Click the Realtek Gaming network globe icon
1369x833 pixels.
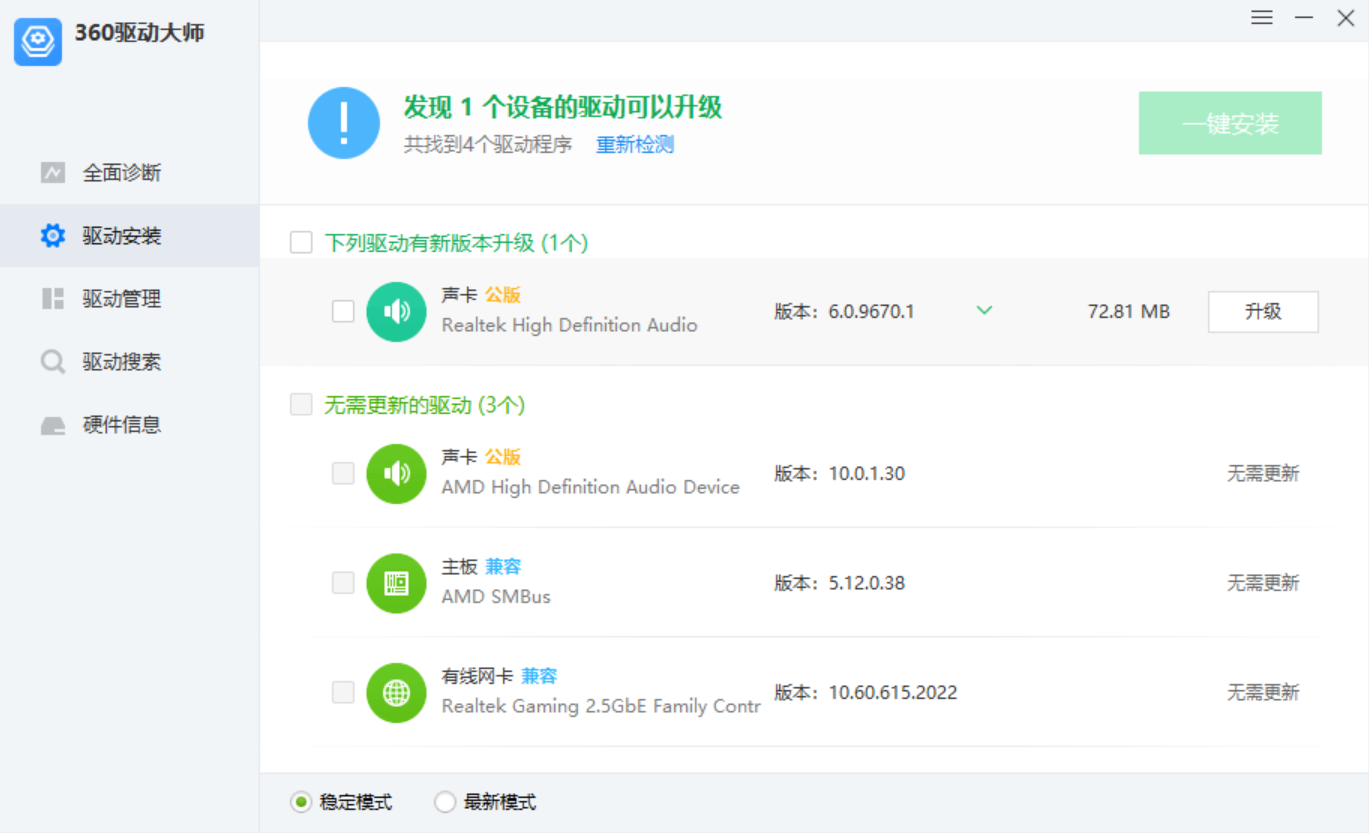(x=397, y=692)
